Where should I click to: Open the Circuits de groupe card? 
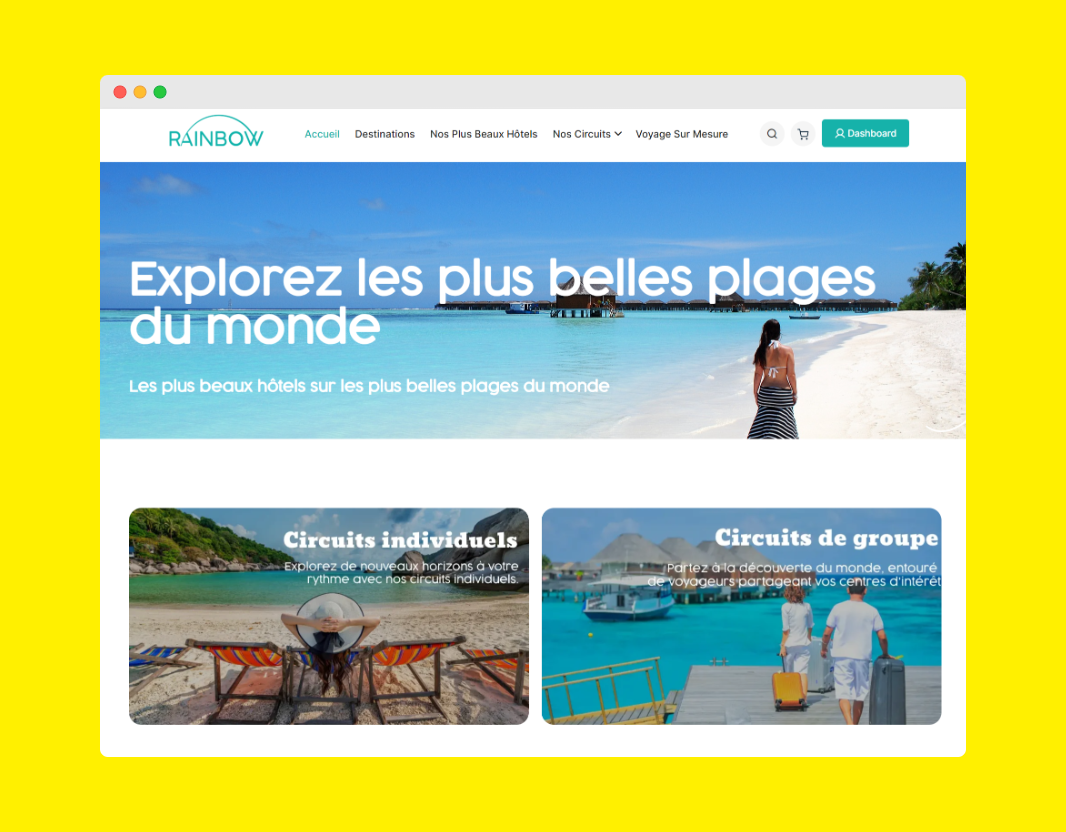tap(741, 616)
